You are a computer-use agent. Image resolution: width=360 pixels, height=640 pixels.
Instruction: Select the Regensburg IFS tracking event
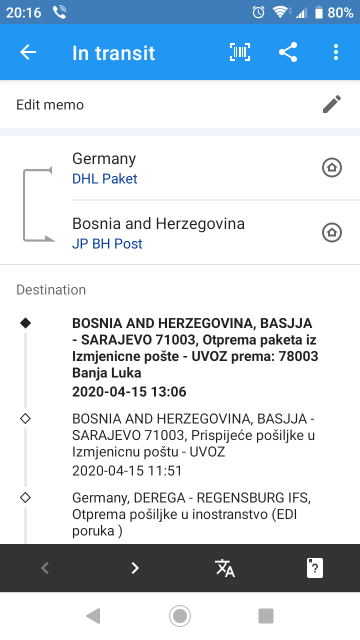coord(180,514)
